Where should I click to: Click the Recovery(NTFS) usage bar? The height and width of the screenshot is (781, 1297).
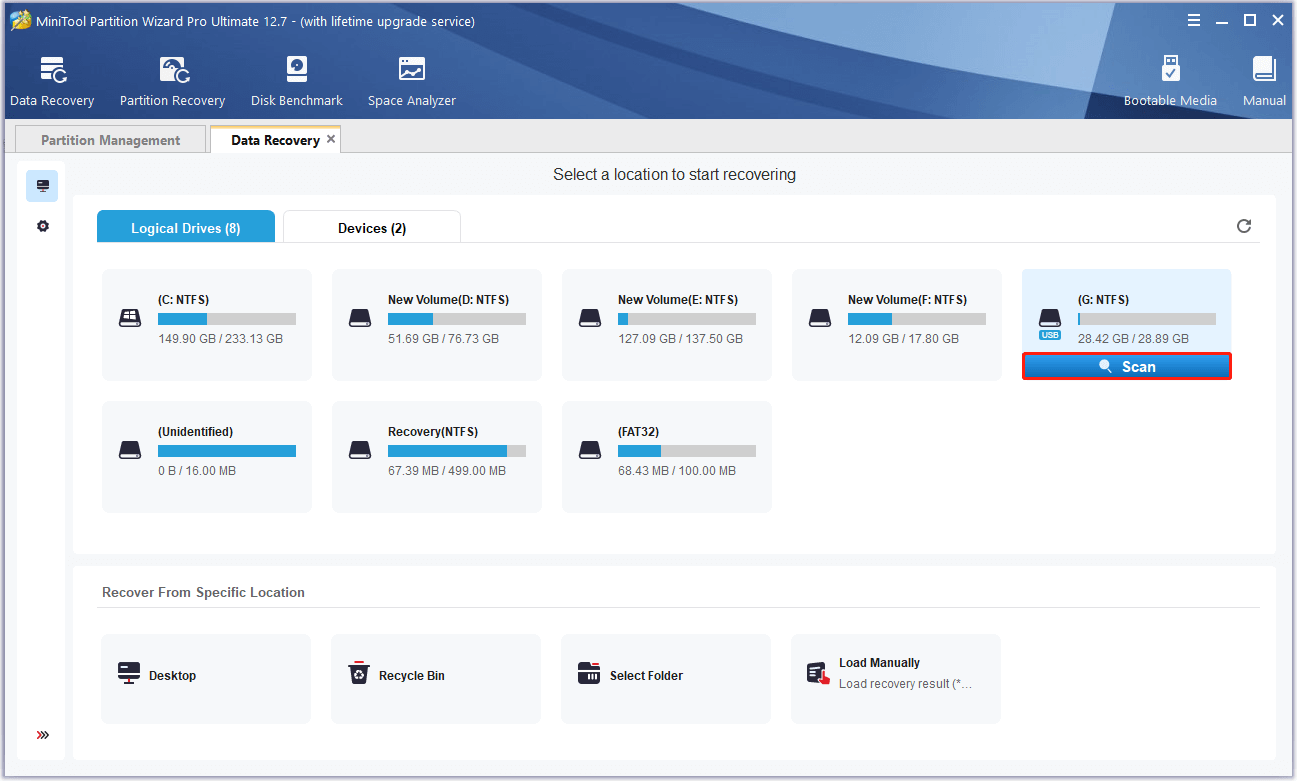[457, 451]
